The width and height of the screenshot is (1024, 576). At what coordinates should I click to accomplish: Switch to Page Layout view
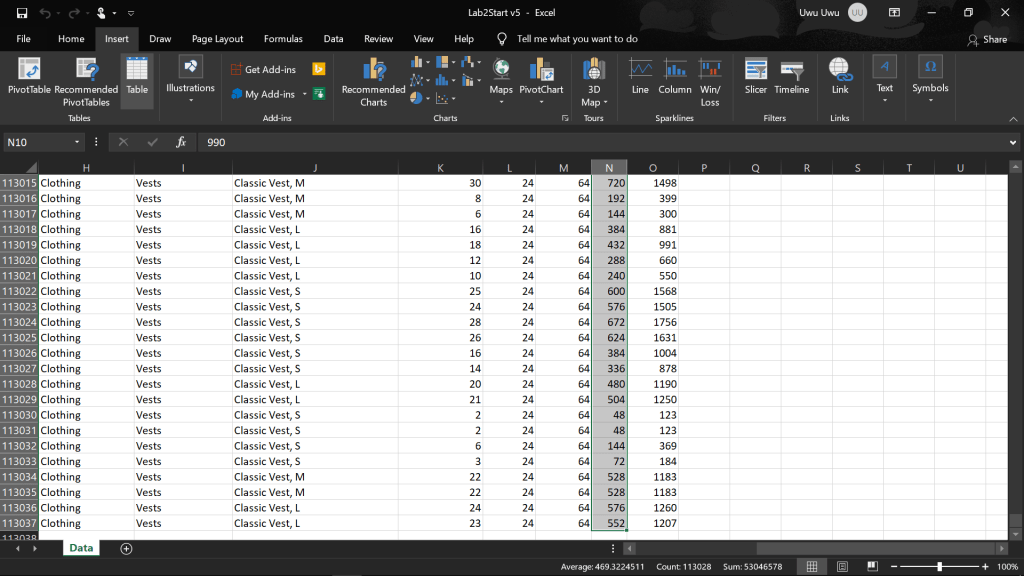pyautogui.click(x=841, y=566)
